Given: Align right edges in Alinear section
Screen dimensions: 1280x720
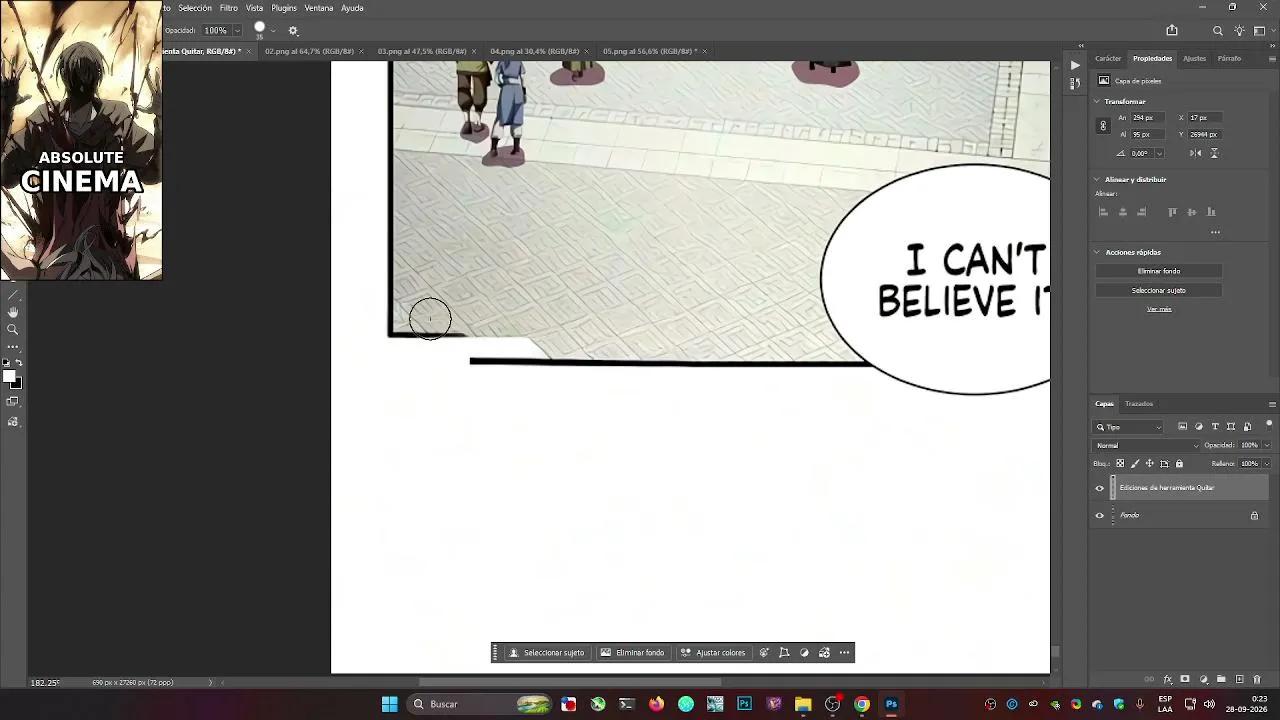Looking at the screenshot, I should [x=1142, y=212].
